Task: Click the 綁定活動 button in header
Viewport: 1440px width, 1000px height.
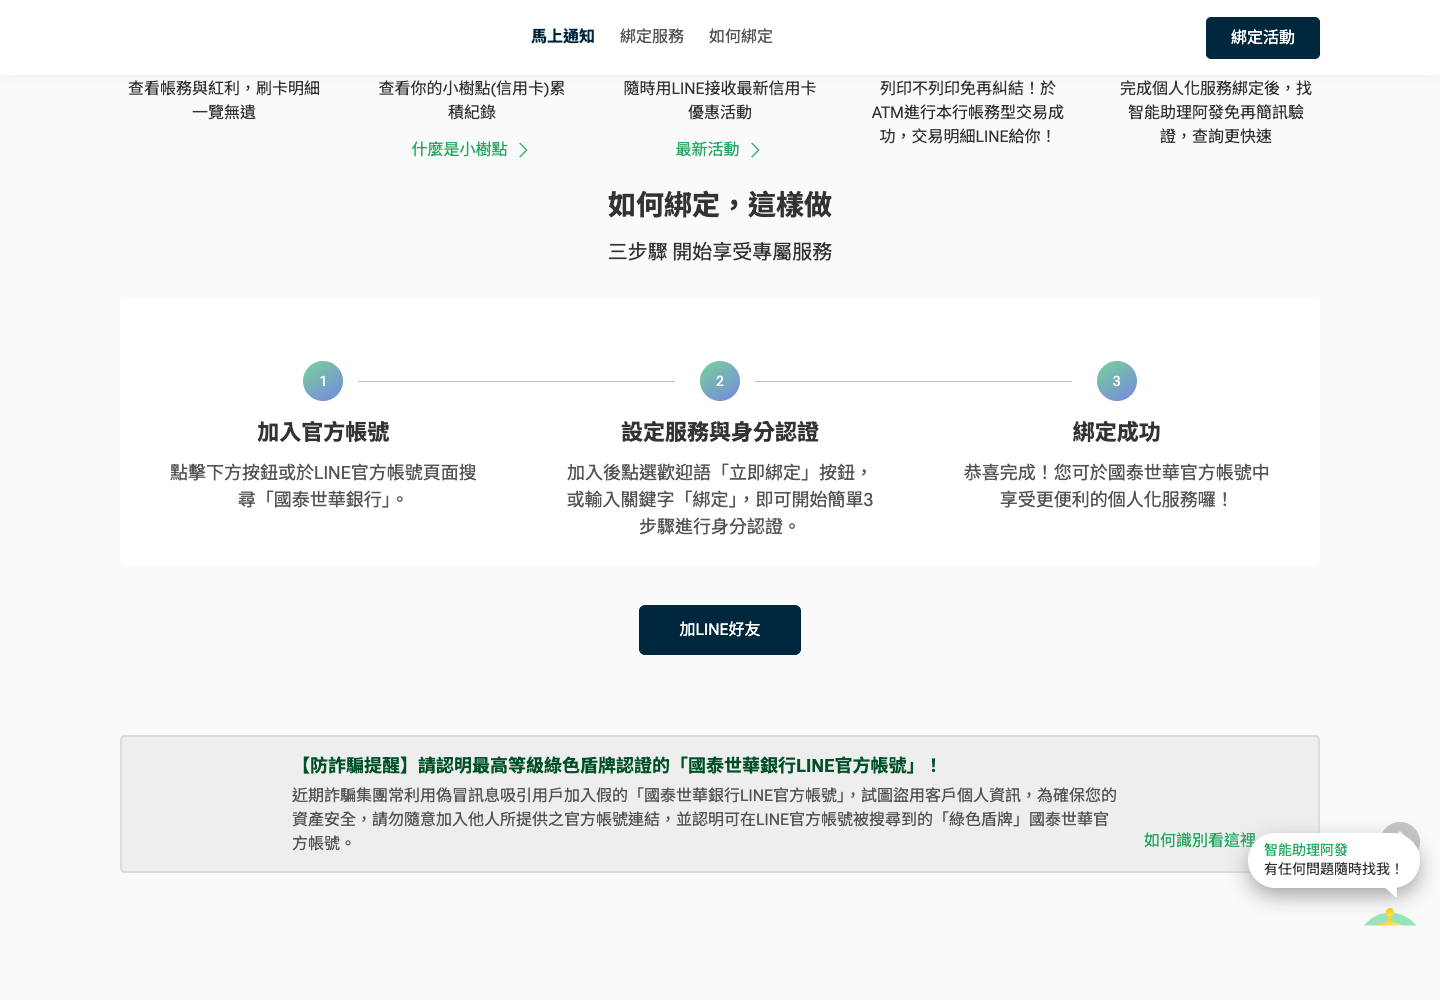Action: coord(1263,38)
